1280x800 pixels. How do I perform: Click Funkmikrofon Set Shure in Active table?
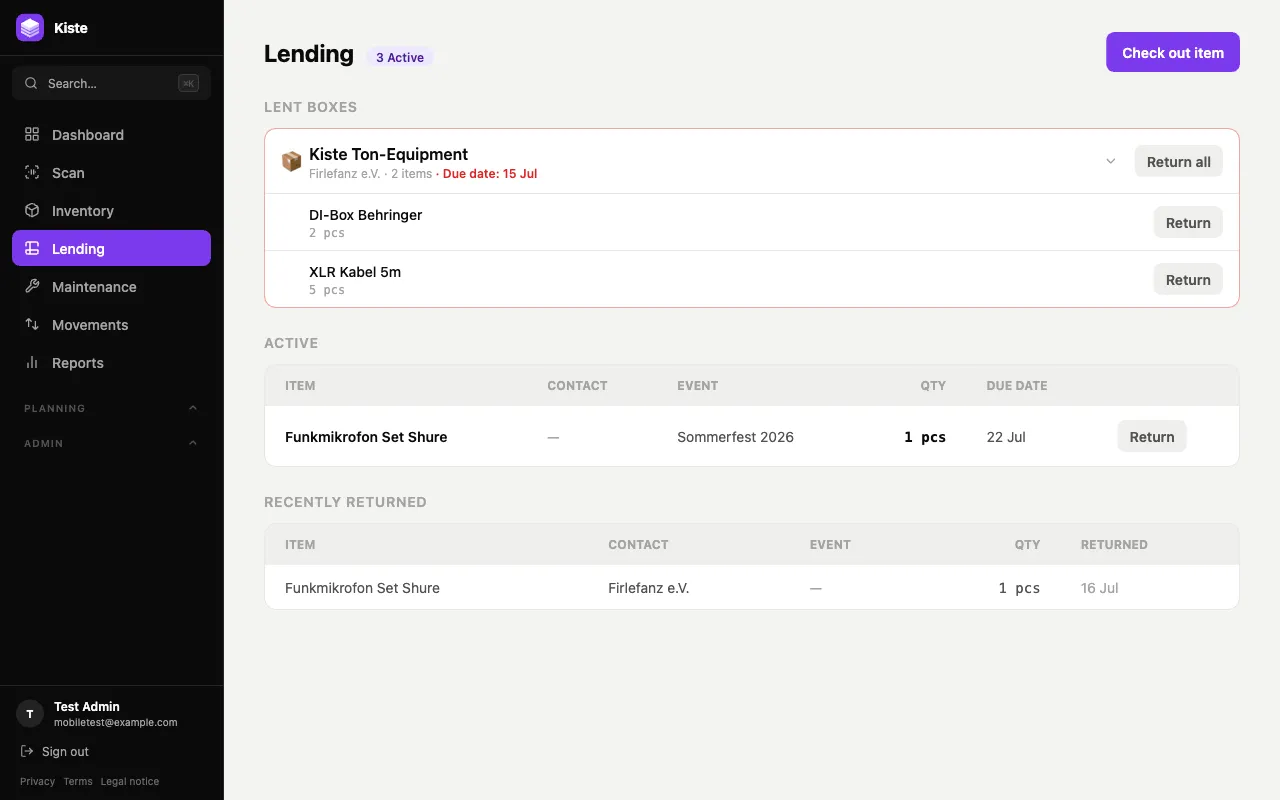click(366, 436)
